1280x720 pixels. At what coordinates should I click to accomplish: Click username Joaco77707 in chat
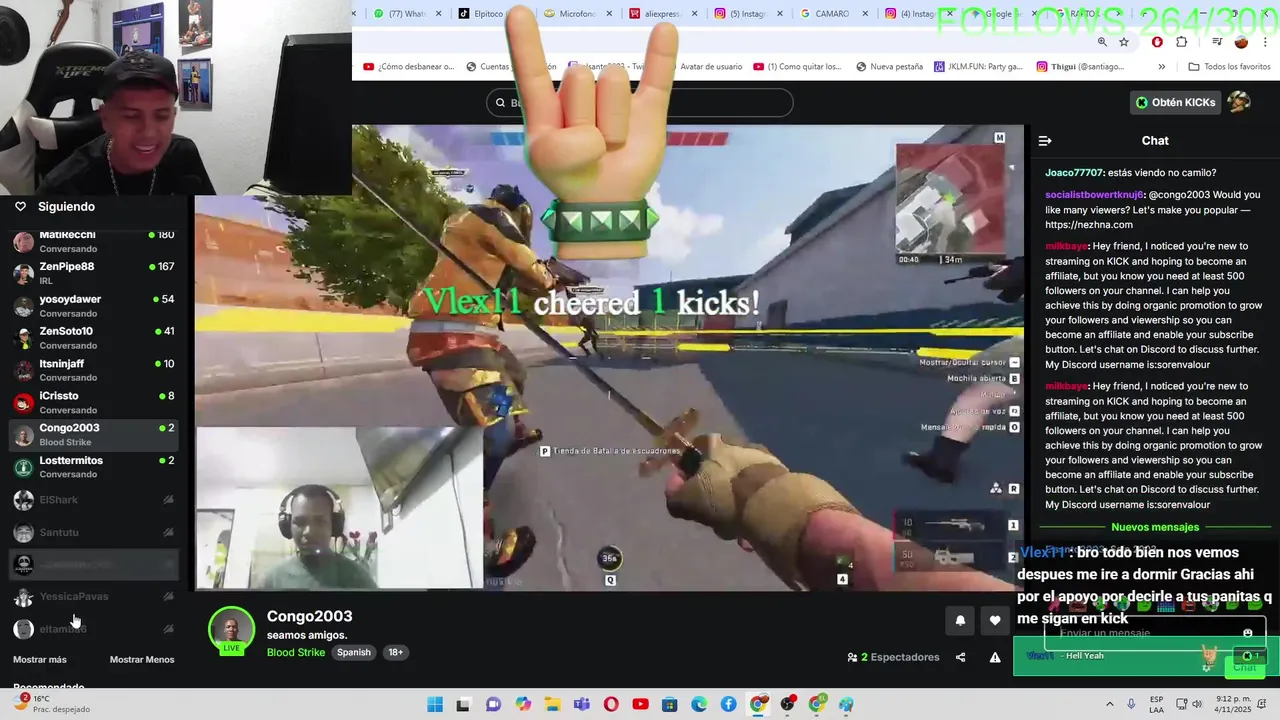[1074, 173]
